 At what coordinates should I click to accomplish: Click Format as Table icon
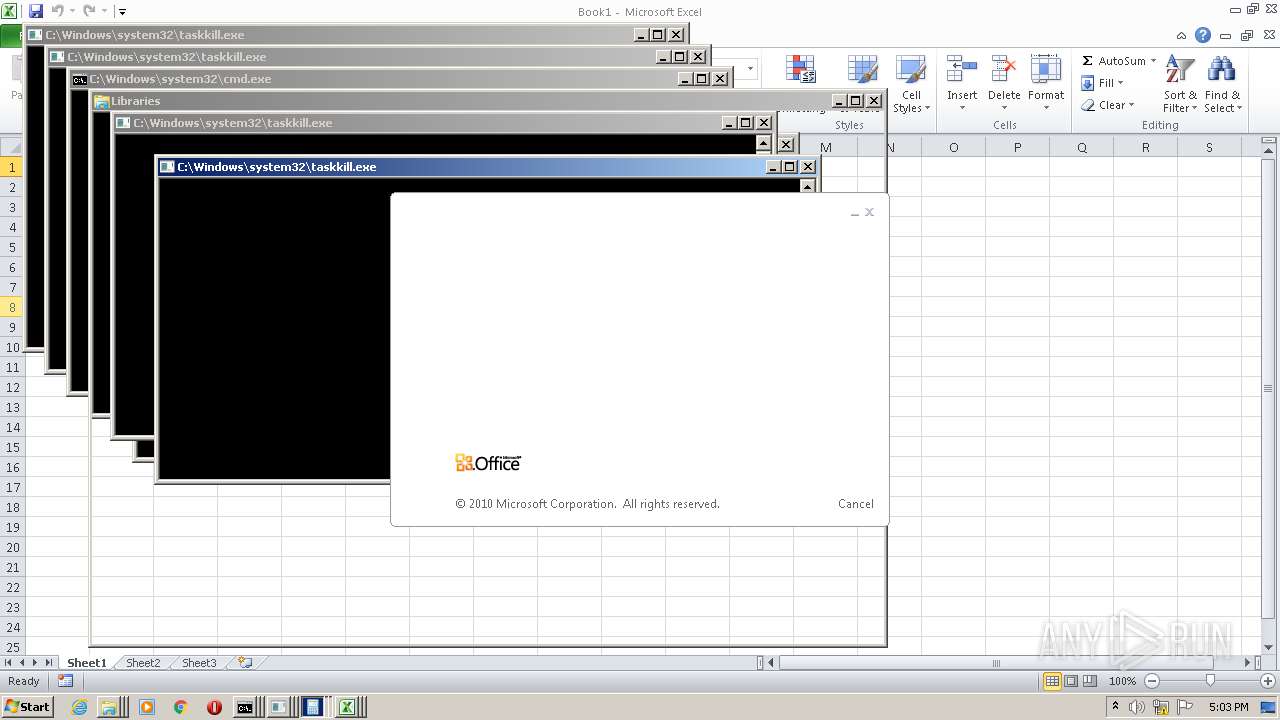pyautogui.click(x=862, y=70)
